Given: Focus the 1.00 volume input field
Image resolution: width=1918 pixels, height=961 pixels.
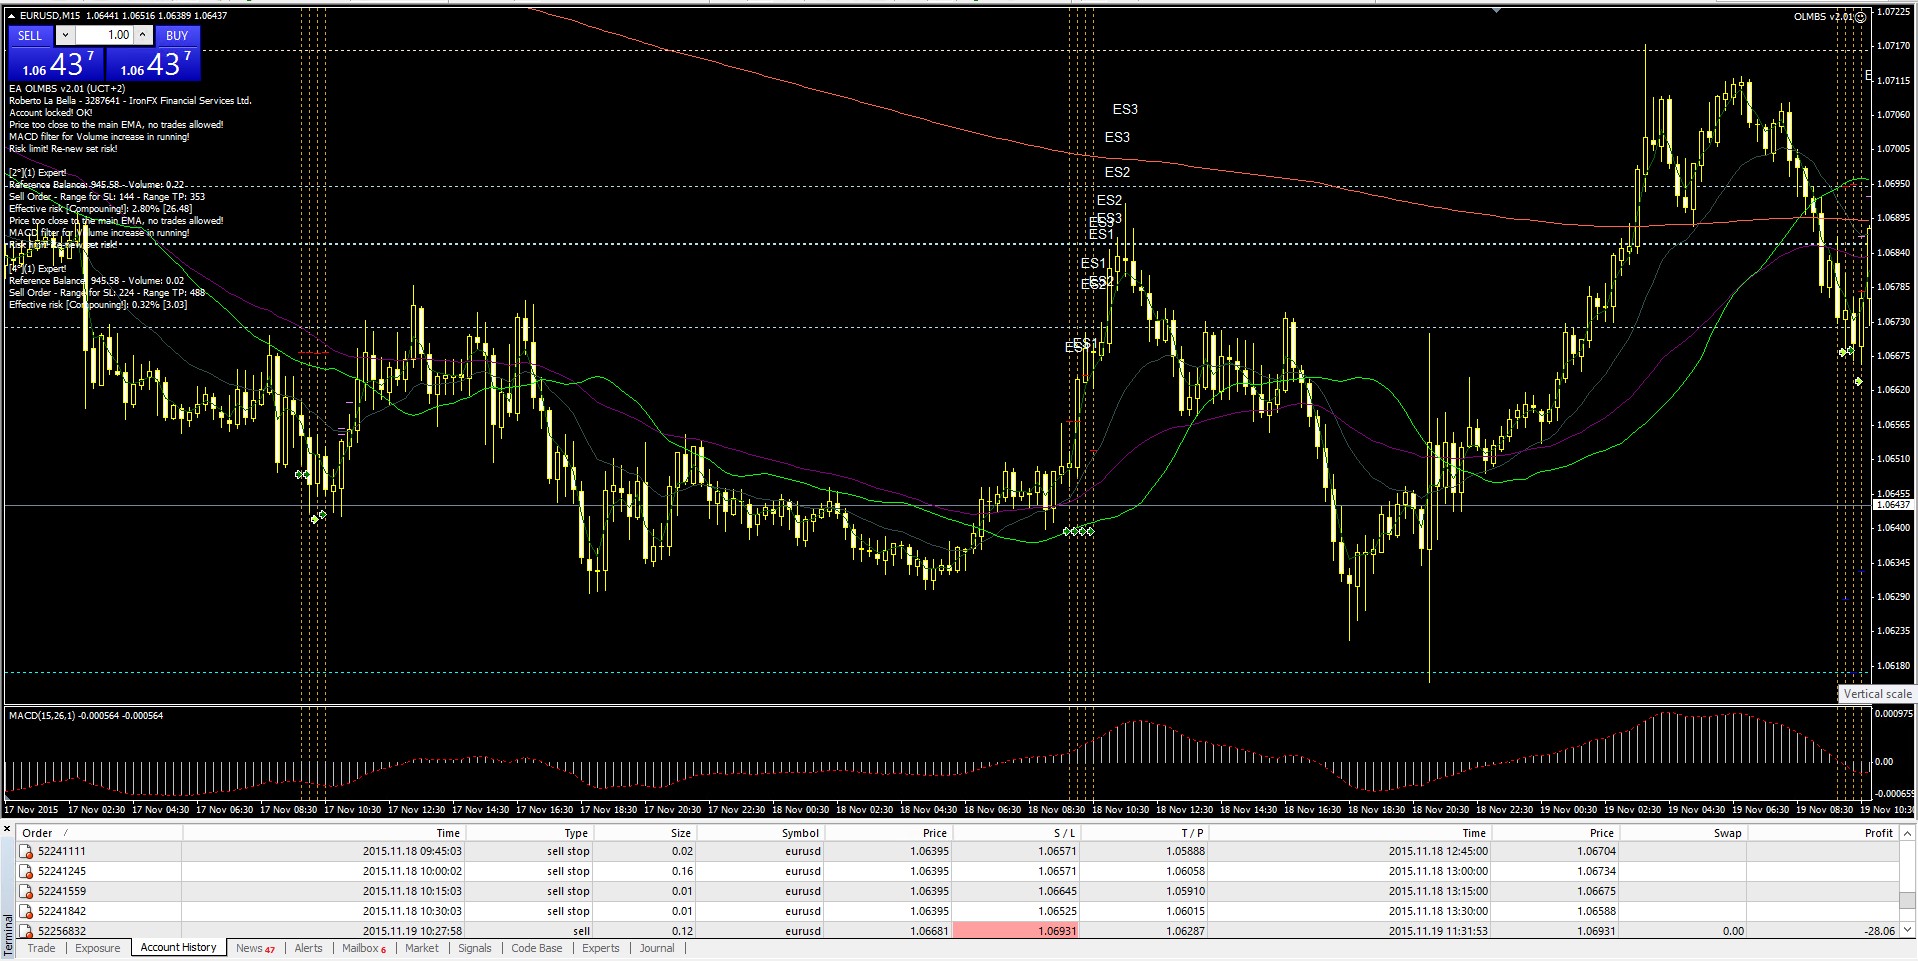Looking at the screenshot, I should (105, 35).
